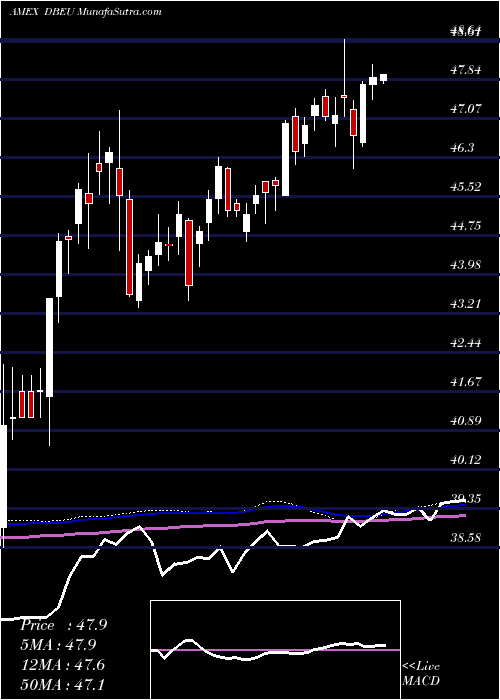Click the 47.07 price axis label

466,108
